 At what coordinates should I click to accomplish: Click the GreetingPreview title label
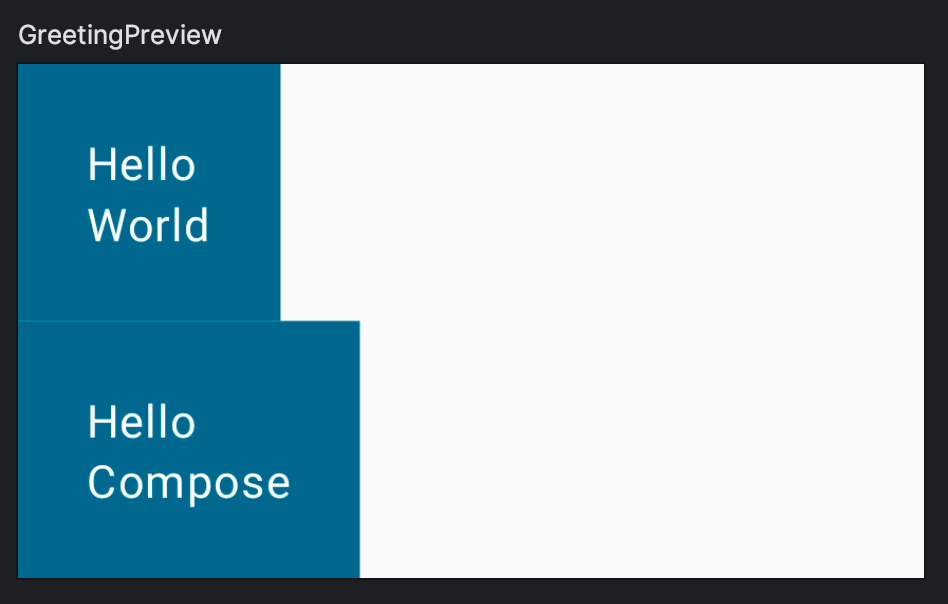pos(120,35)
